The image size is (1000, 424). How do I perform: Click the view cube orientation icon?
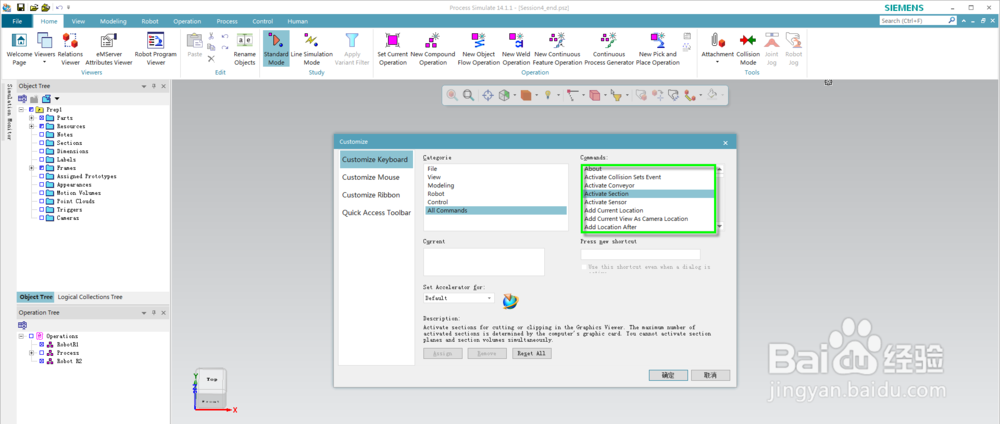click(504, 95)
